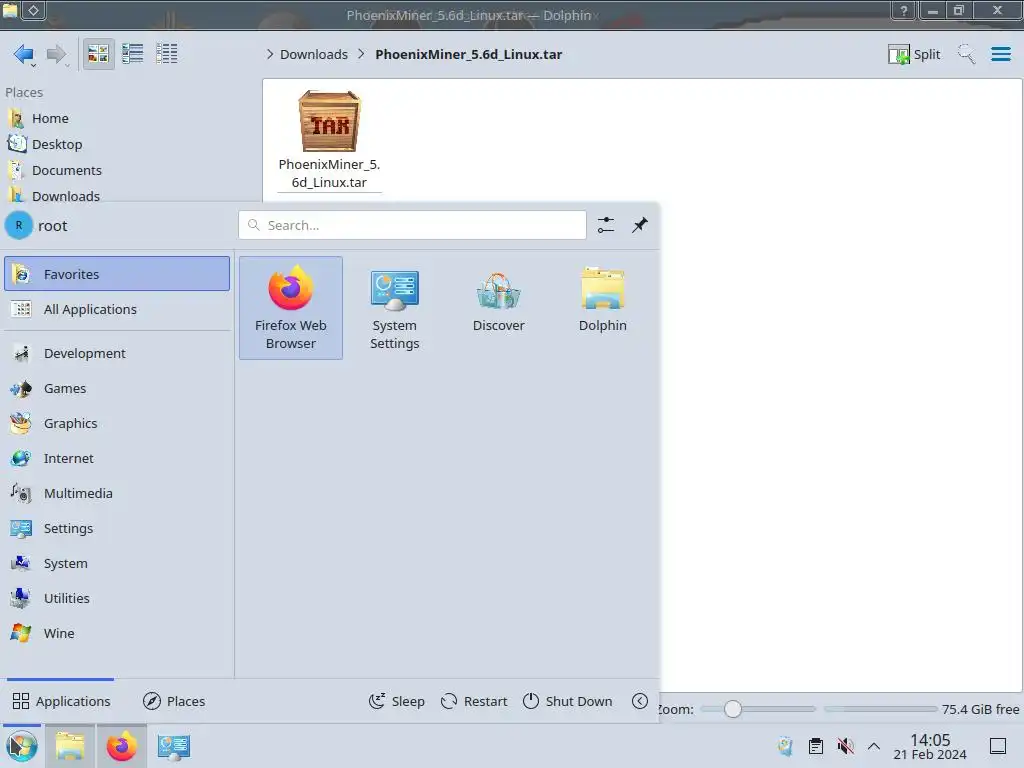Screen dimensions: 1024x768
Task: Click Downloads in the breadcrumb path
Action: coord(313,54)
